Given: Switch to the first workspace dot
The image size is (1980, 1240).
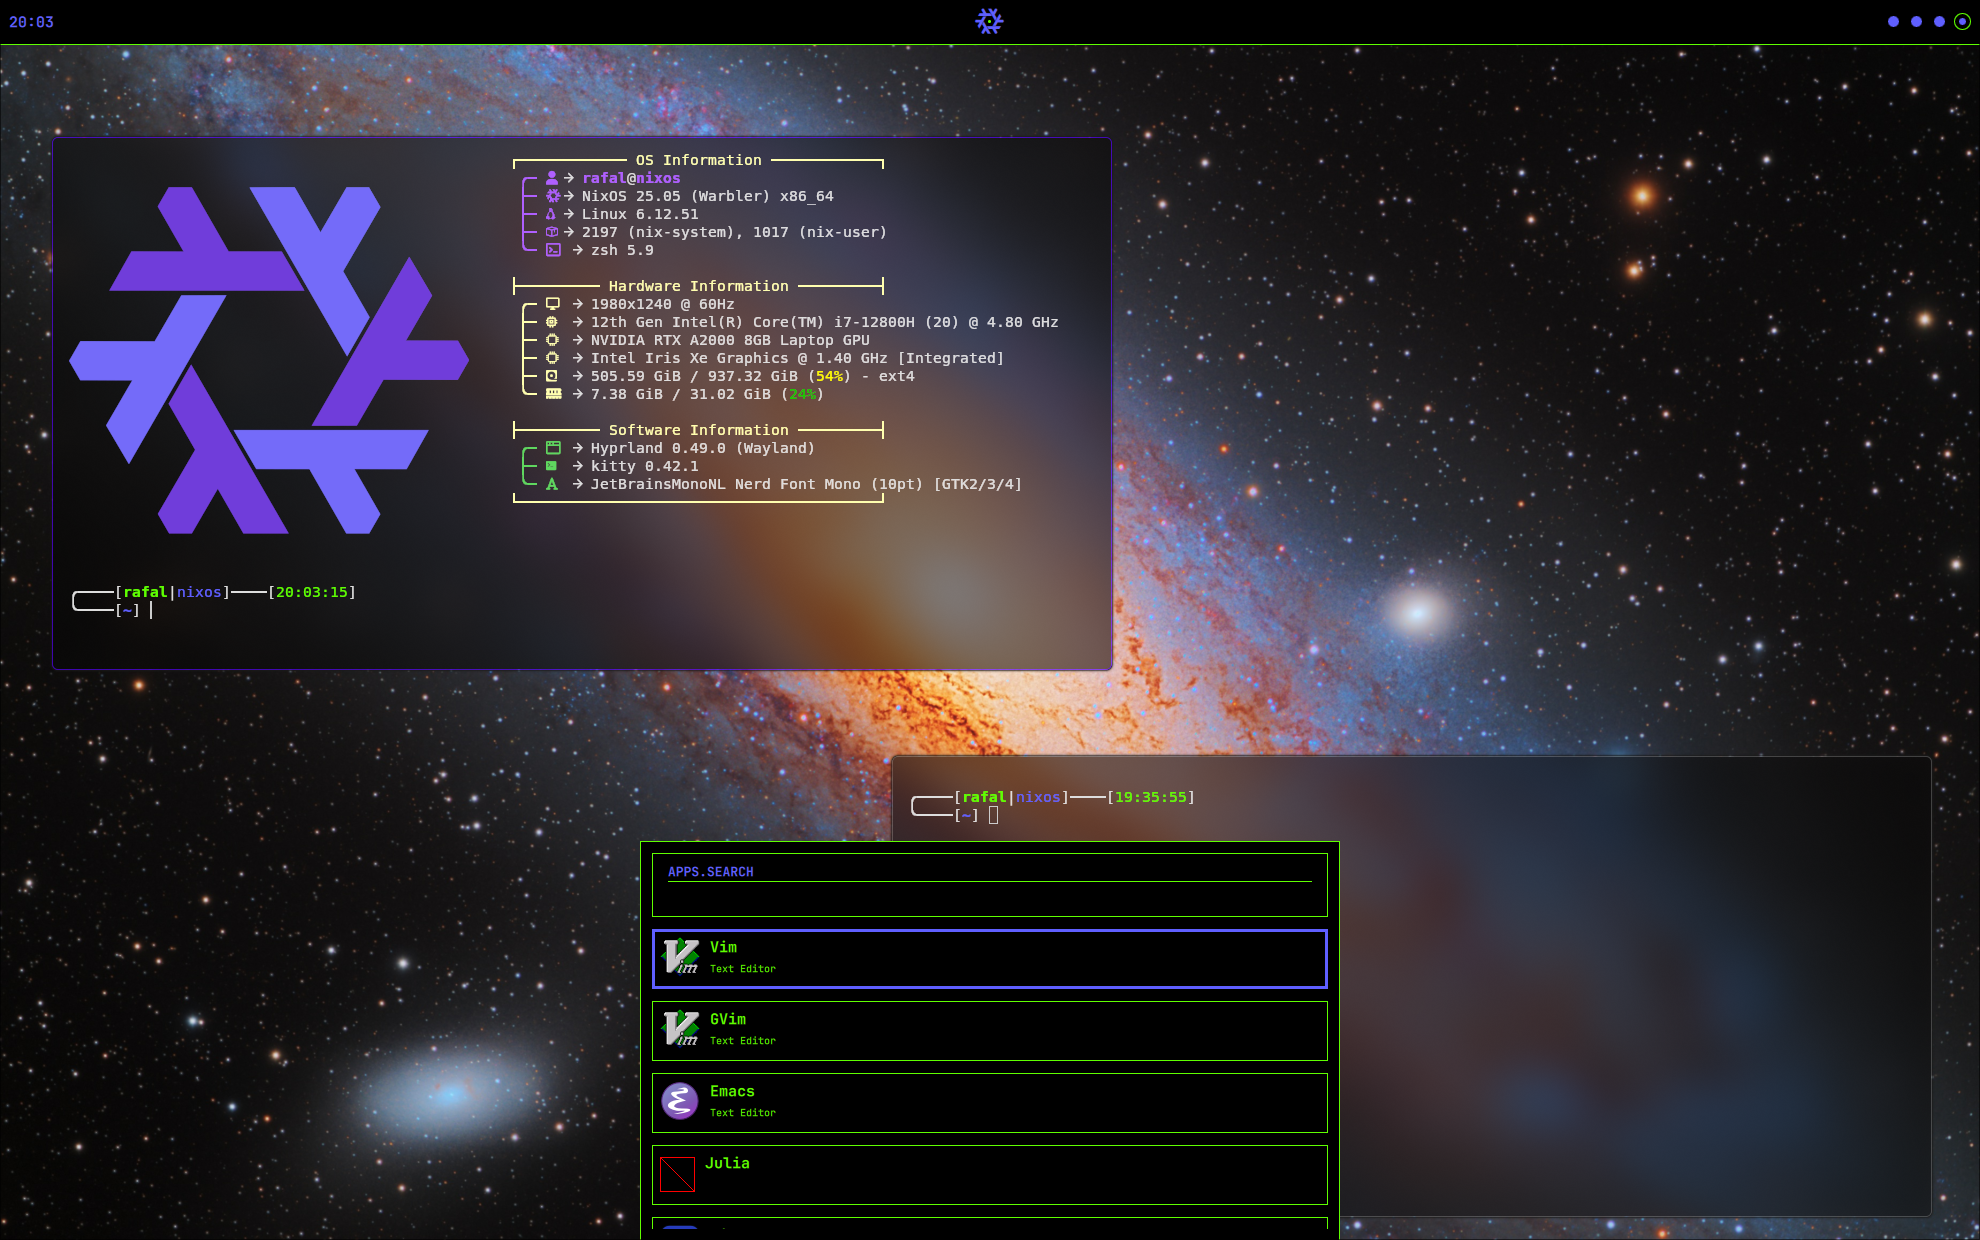Looking at the screenshot, I should tap(1893, 22).
